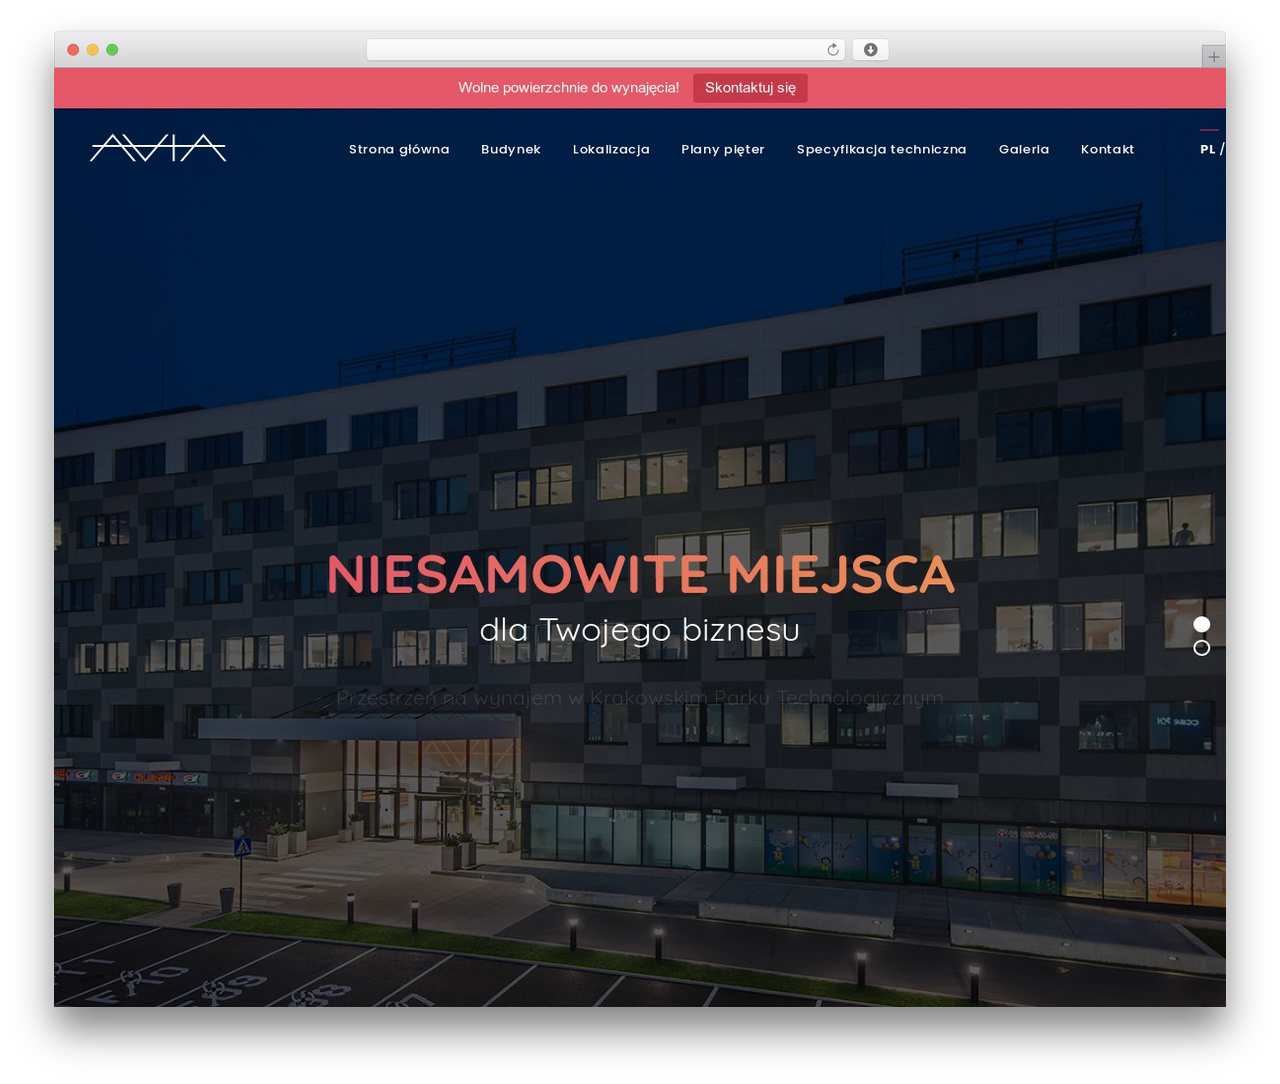The height and width of the screenshot is (1084, 1280).
Task: Minimize the browser window
Action: point(93,50)
